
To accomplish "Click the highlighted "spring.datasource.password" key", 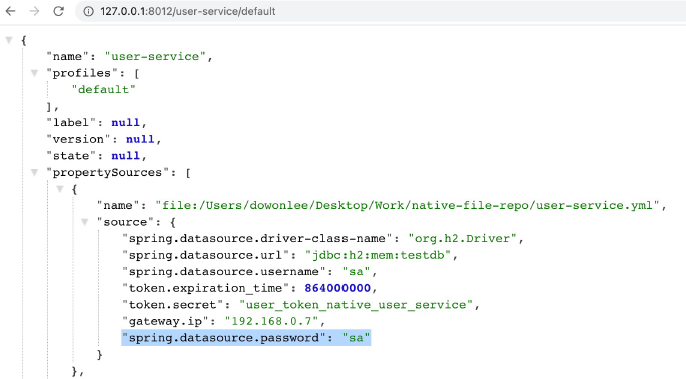I will tap(224, 338).
